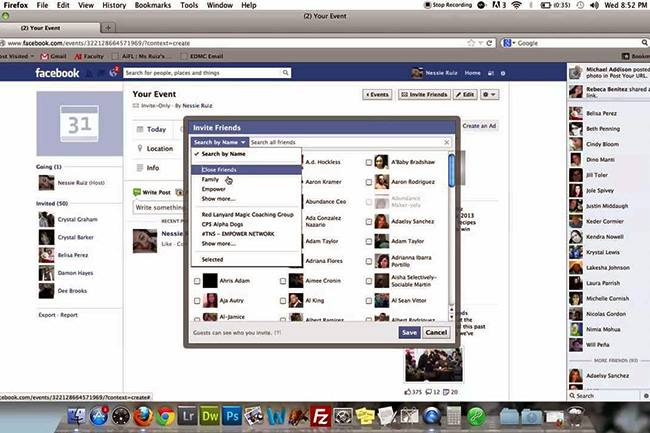The image size is (650, 433).
Task: Open the Bookmarks menu
Action: tap(153, 5)
